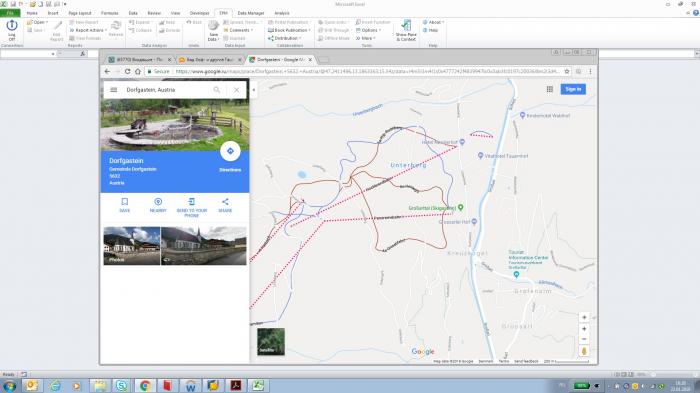This screenshot has width=700, height=393.
Task: Click the map zoom in button
Action: point(584,329)
